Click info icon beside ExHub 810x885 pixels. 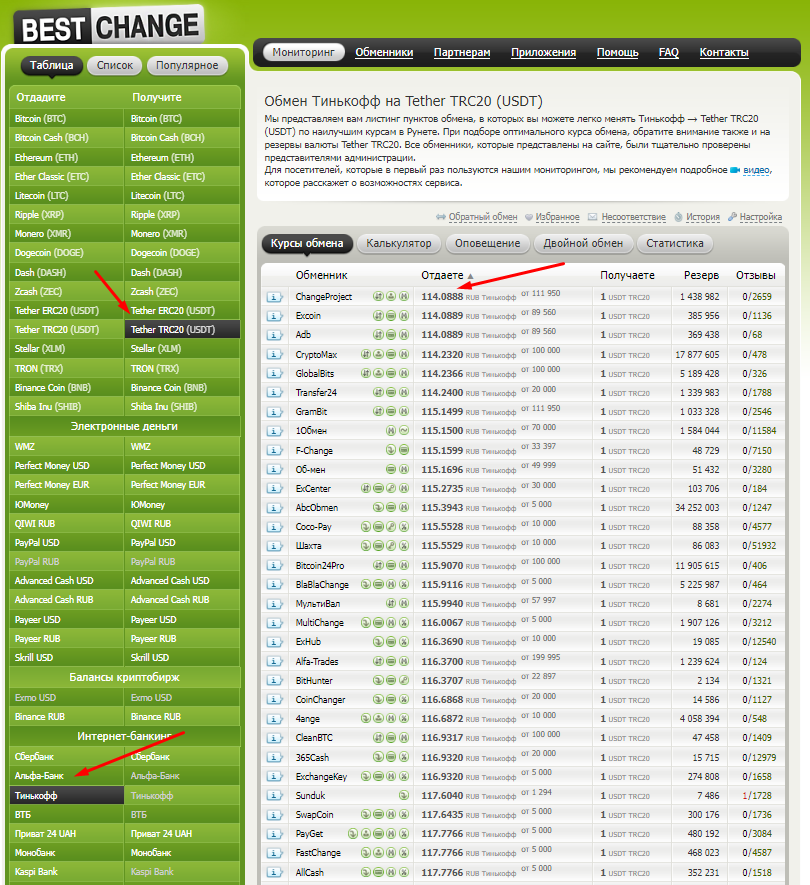(x=274, y=642)
